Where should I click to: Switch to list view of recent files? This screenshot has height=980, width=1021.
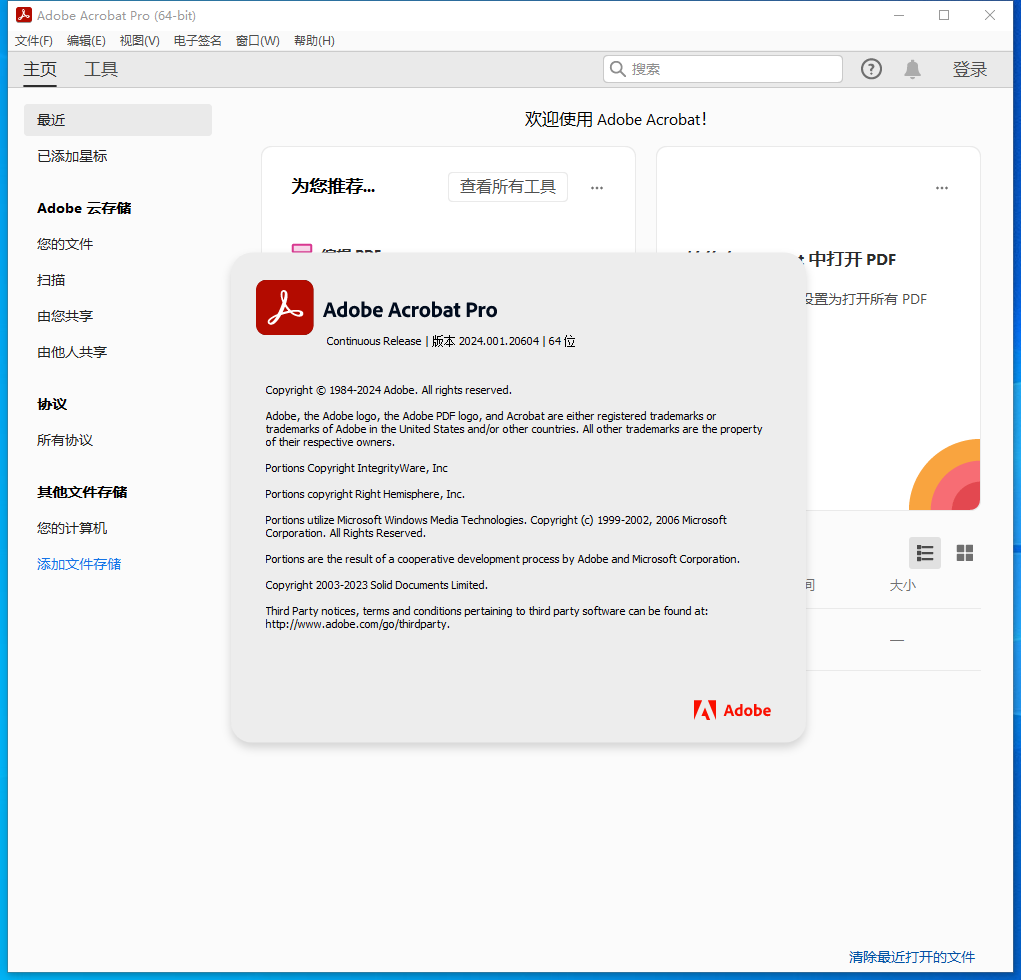pos(925,553)
